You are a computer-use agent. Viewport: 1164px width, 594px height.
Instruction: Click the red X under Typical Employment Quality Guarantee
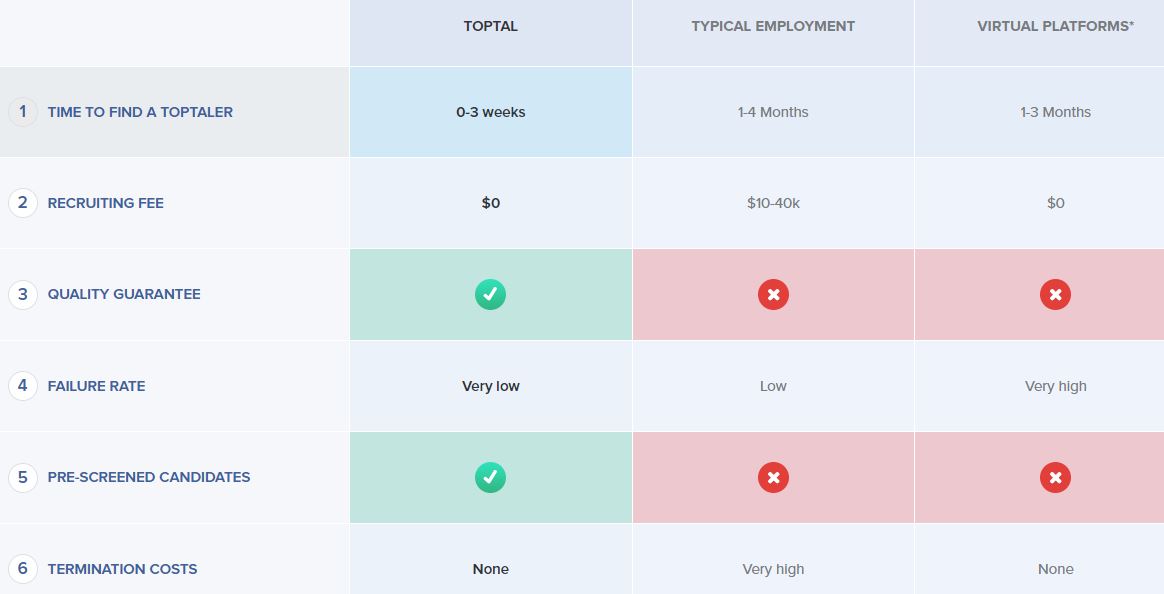click(774, 295)
